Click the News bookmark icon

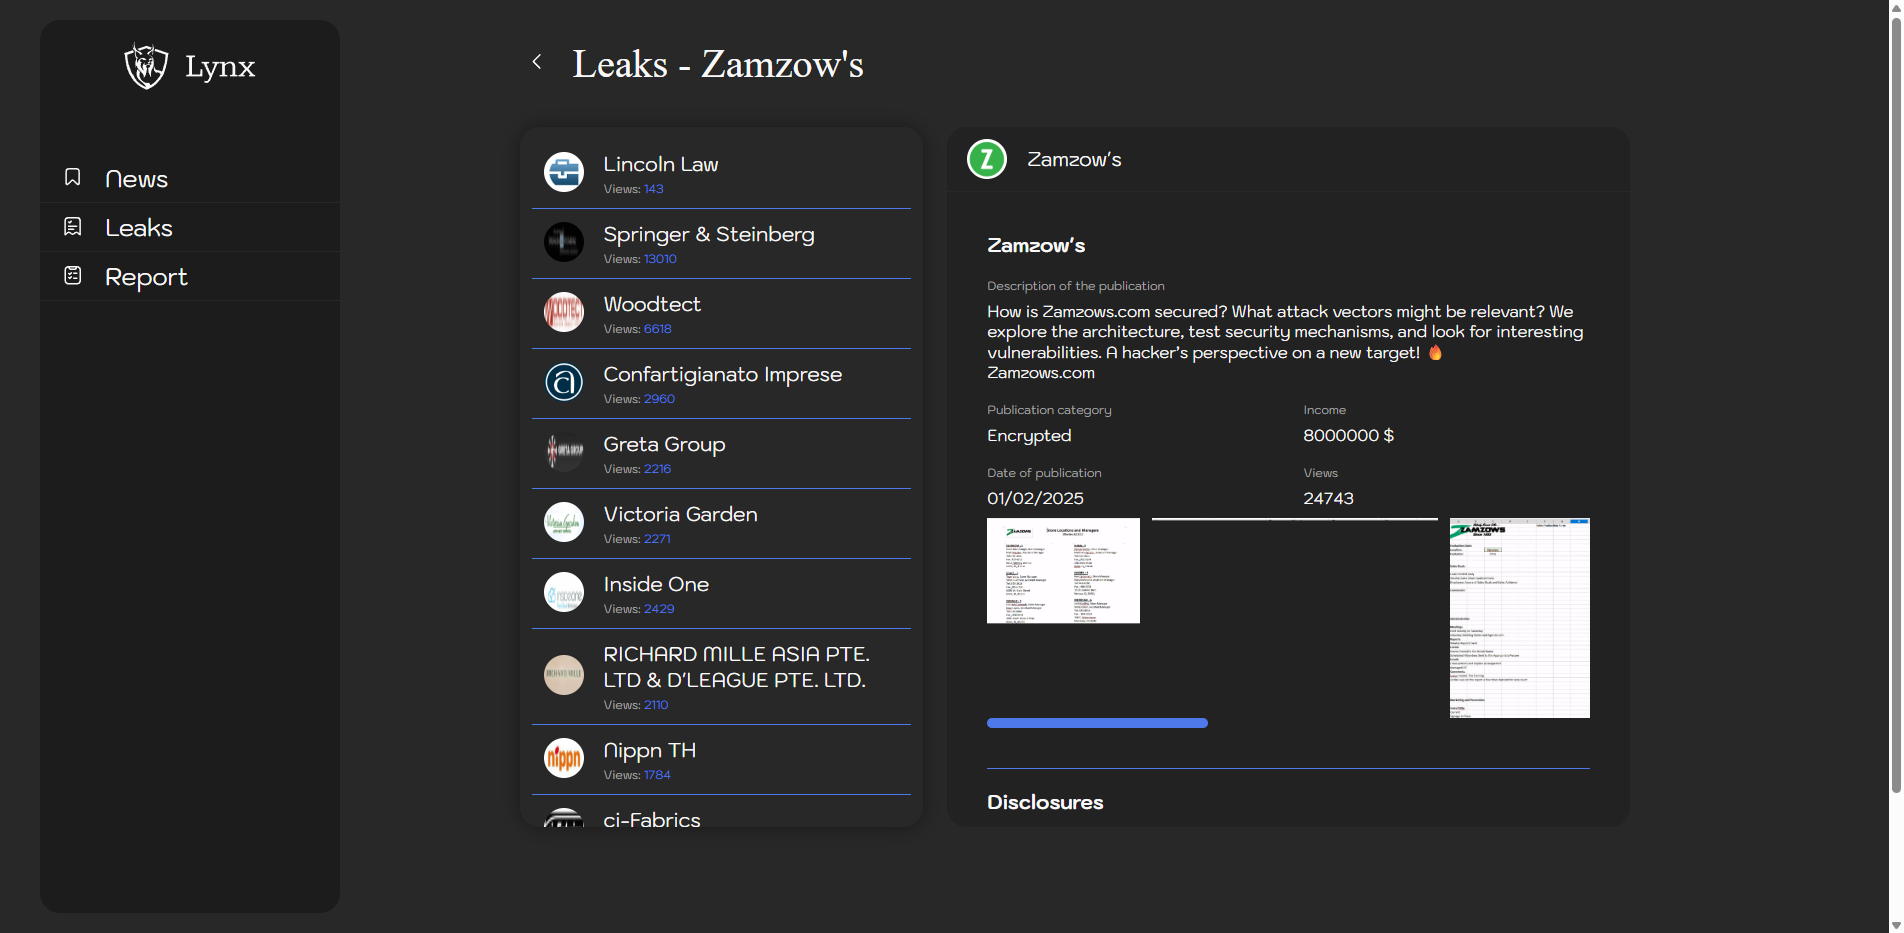point(73,178)
